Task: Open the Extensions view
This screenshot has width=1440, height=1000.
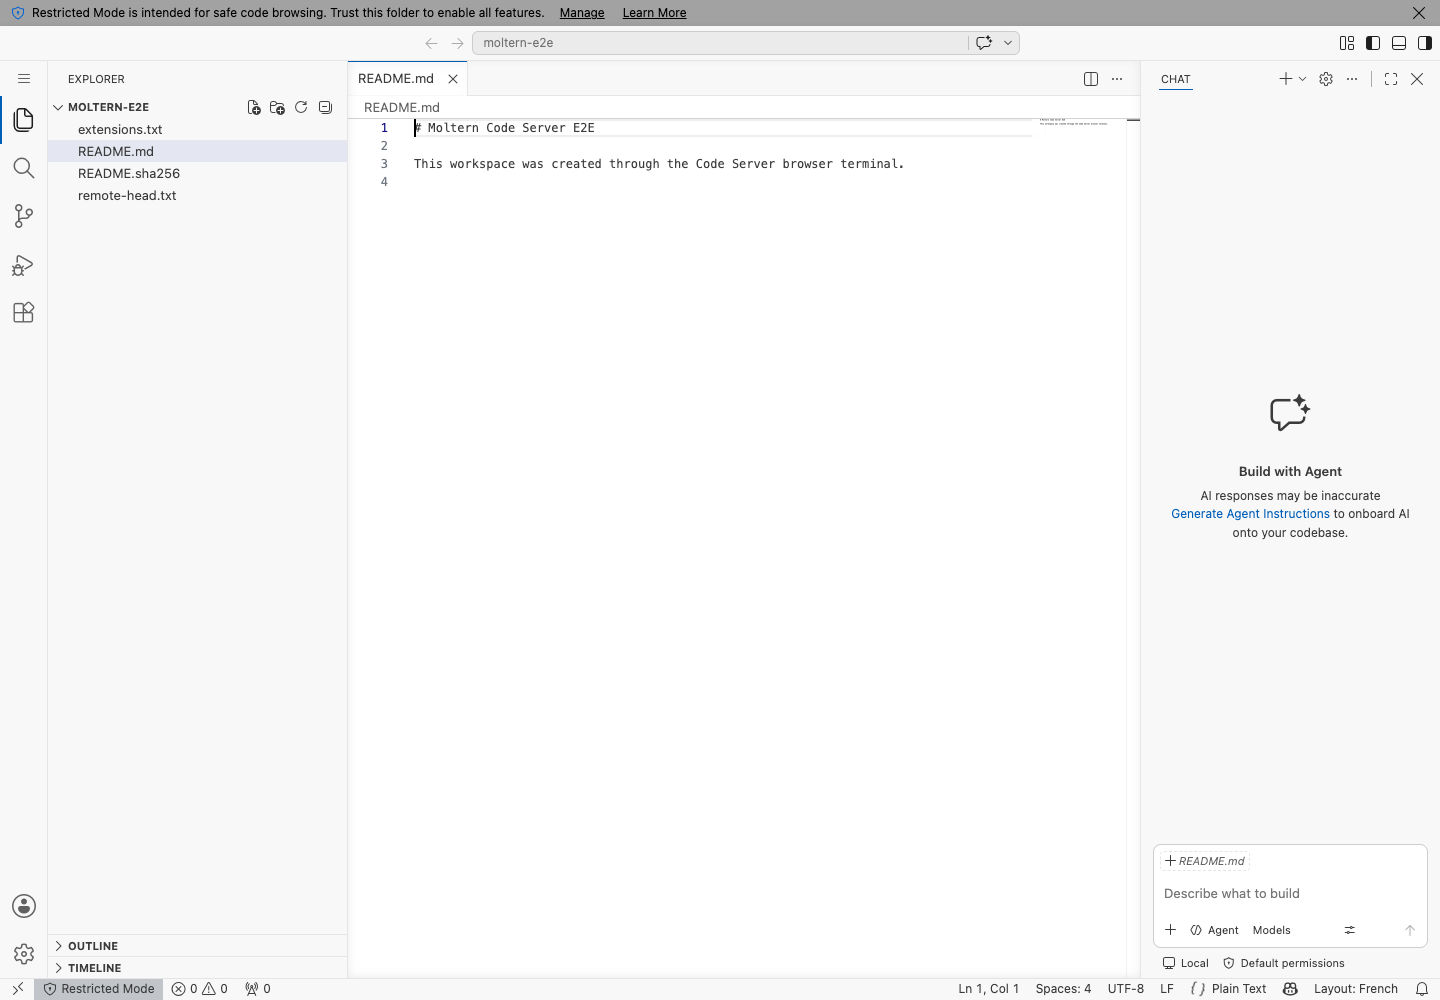Action: (x=24, y=313)
